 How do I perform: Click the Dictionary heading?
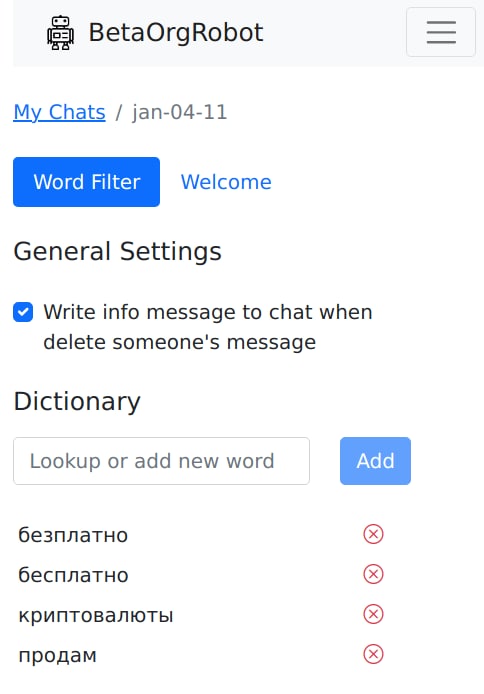(77, 401)
